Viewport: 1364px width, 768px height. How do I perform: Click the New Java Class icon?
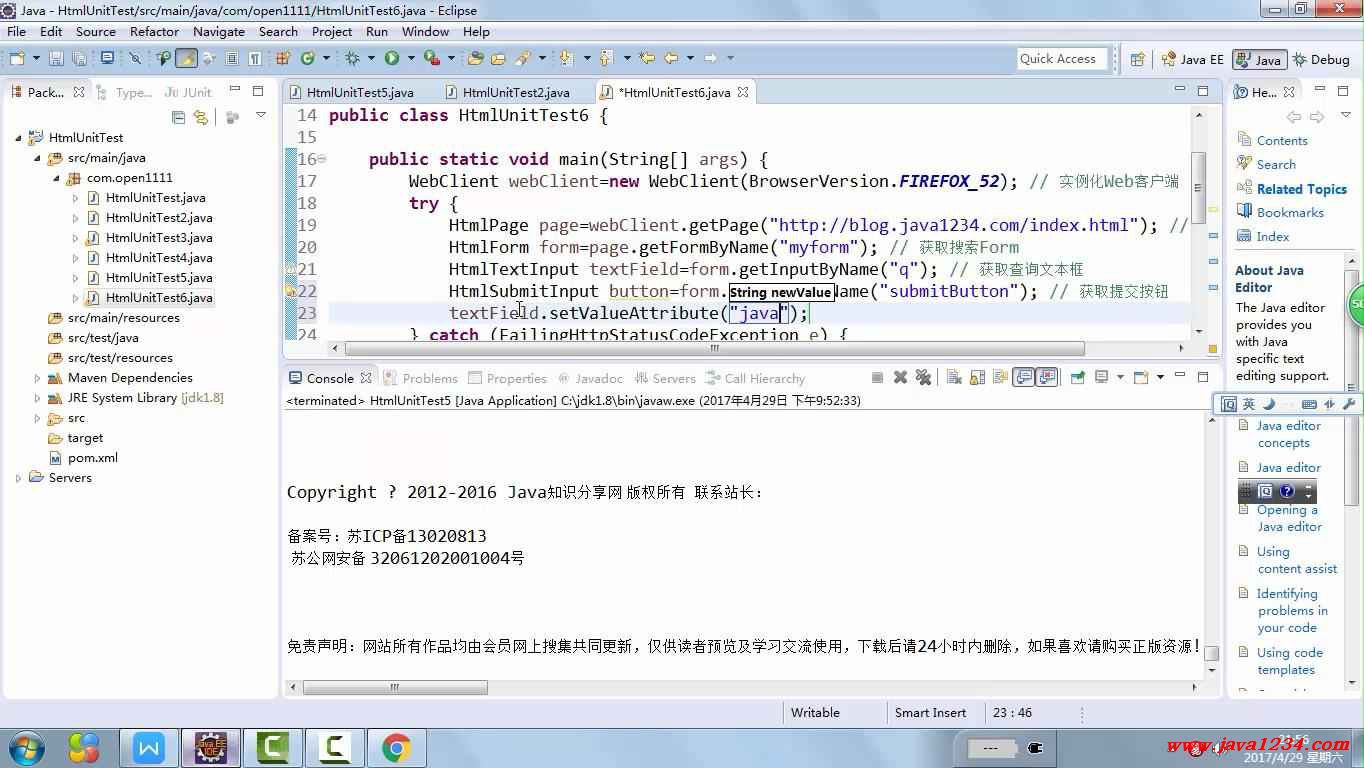308,59
